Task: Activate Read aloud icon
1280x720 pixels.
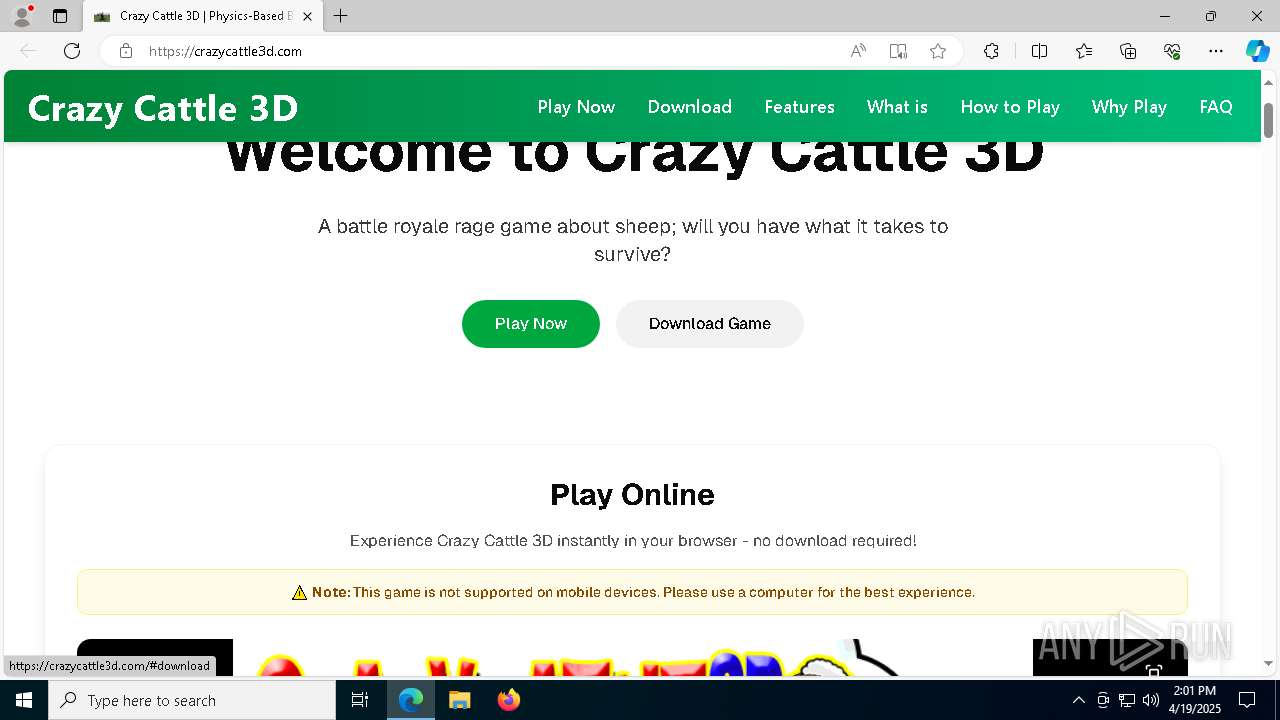Action: coord(858,51)
